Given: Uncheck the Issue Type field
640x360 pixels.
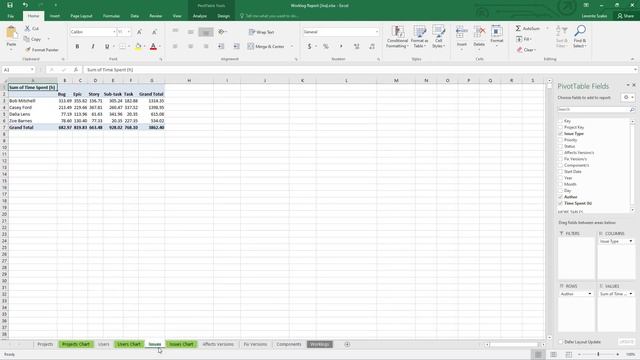Looking at the screenshot, I should pyautogui.click(x=560, y=134).
